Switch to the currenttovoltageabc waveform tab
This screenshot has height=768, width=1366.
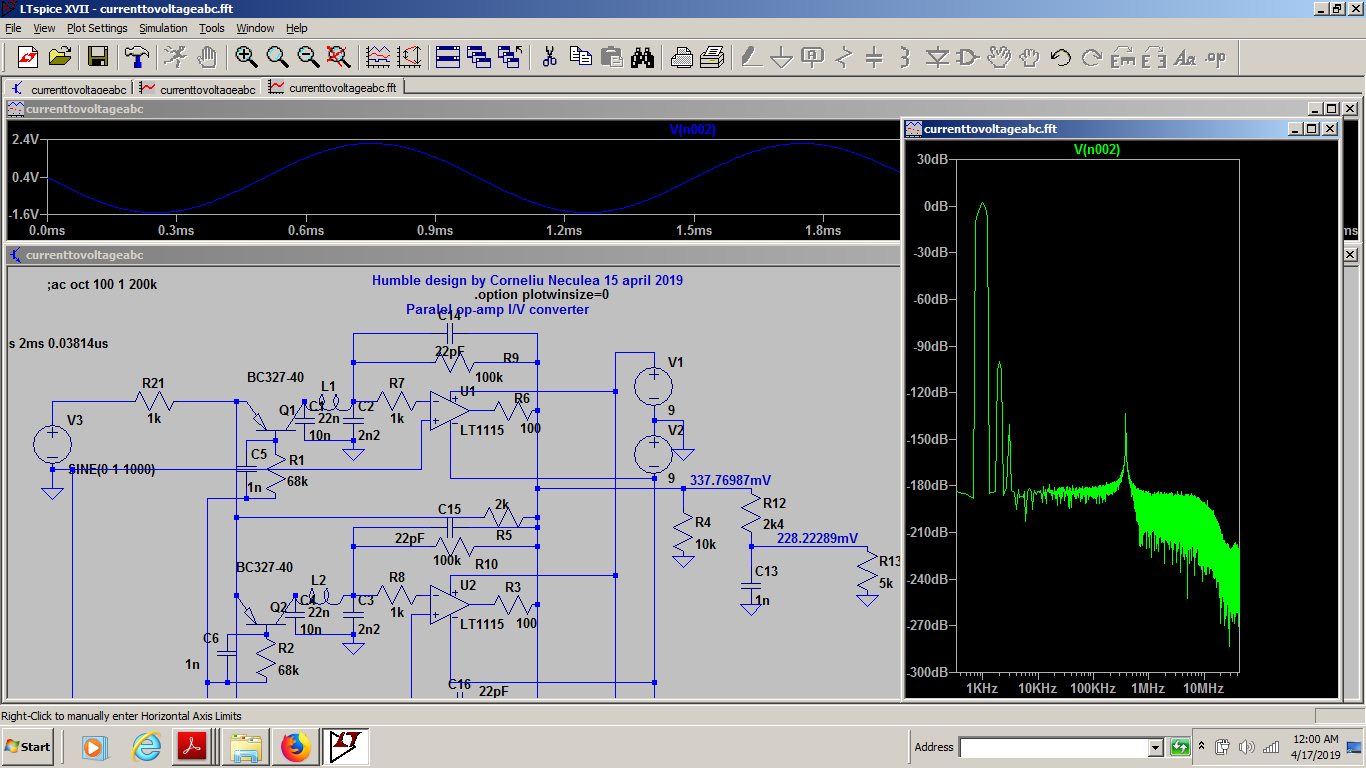197,88
